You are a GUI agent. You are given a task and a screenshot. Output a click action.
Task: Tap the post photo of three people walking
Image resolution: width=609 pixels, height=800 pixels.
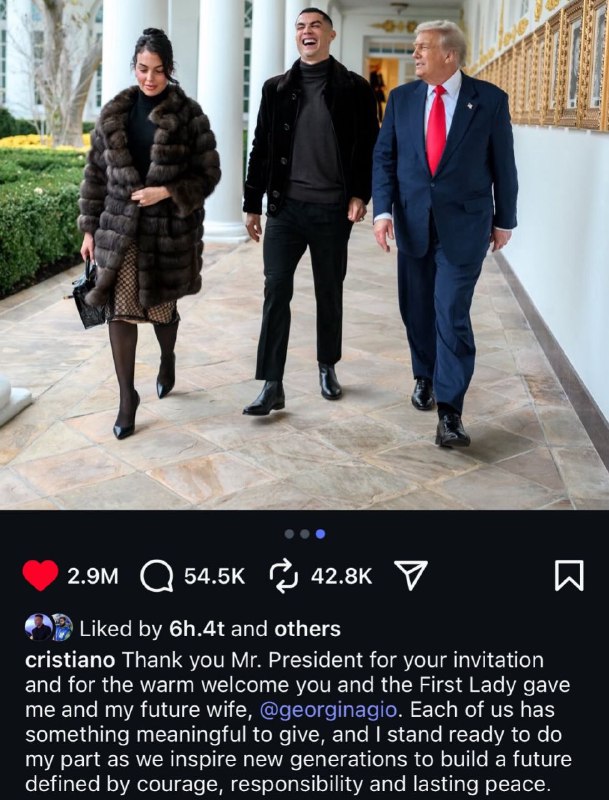pos(304,255)
